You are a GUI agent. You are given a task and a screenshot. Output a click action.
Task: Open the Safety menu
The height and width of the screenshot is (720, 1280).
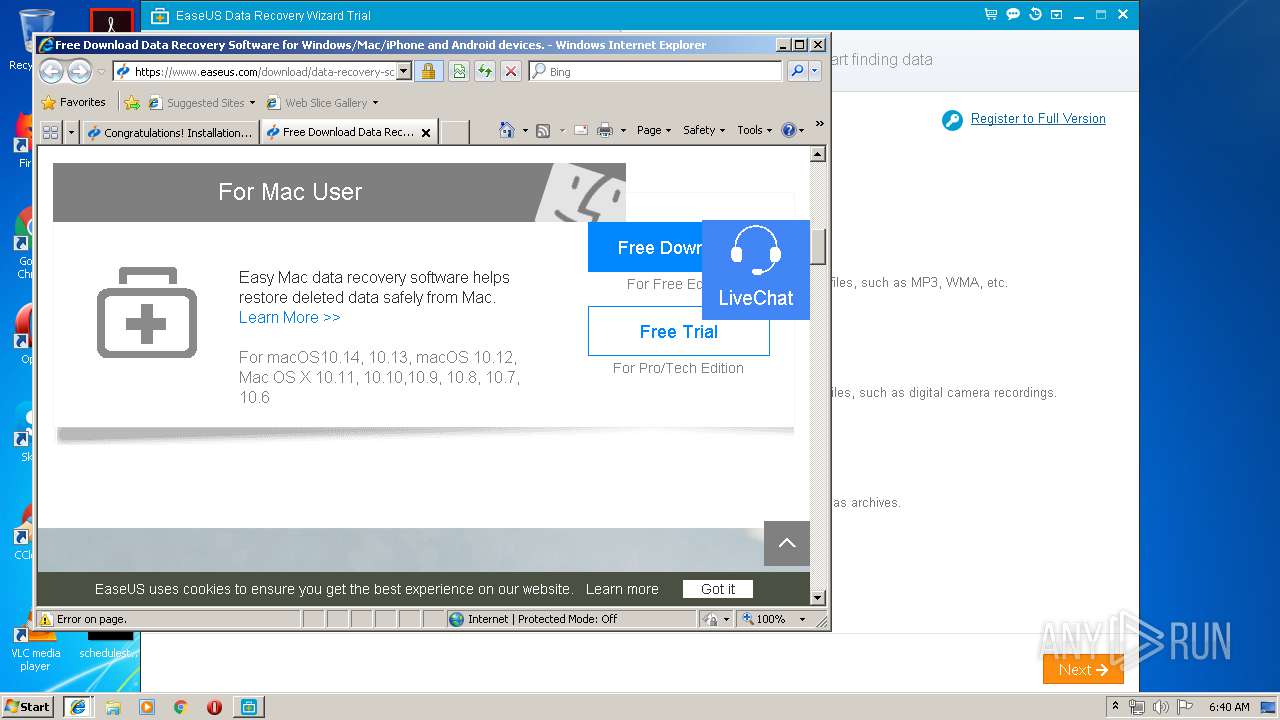(x=704, y=130)
